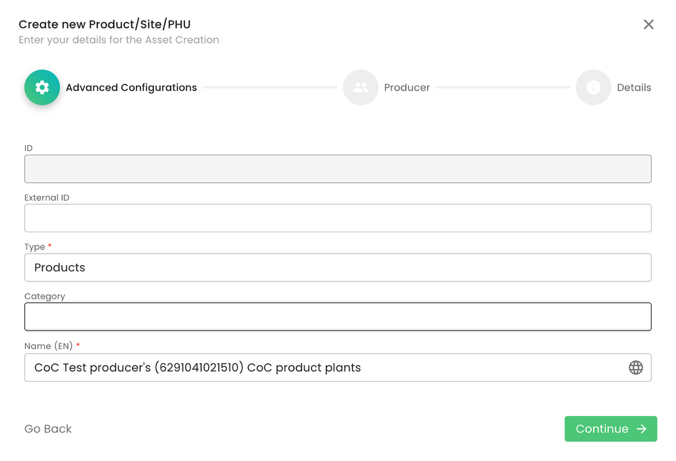Click the progress line between Advanced Configurations and Producer
The height and width of the screenshot is (461, 676).
[x=270, y=88]
